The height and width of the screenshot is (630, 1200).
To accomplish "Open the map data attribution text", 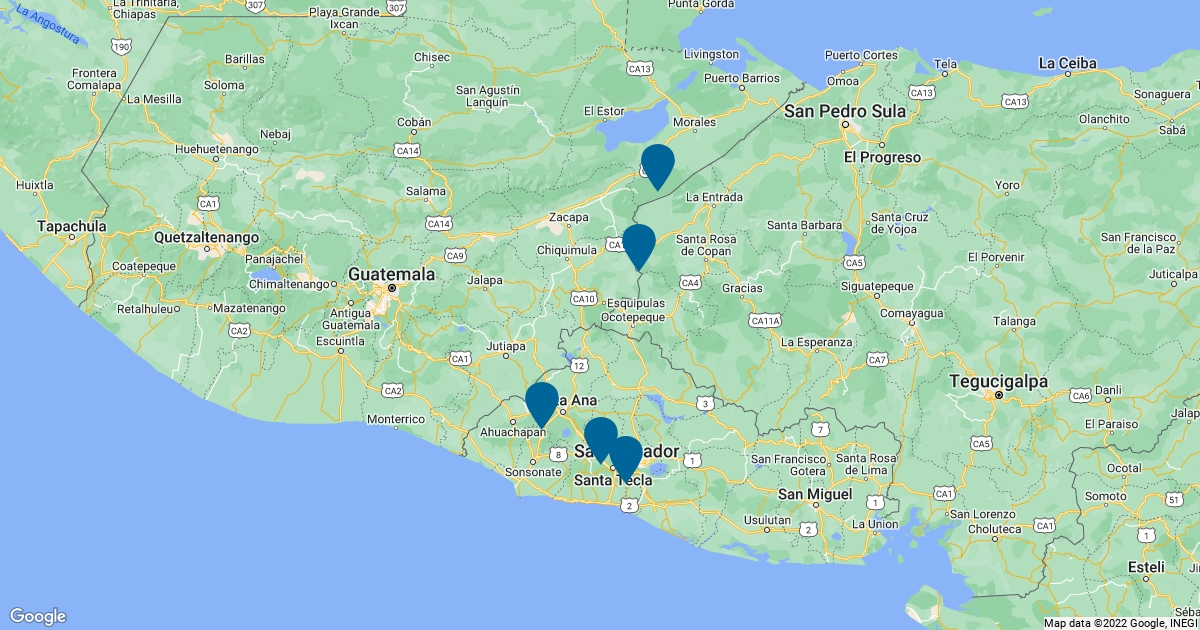I will coord(1118,623).
